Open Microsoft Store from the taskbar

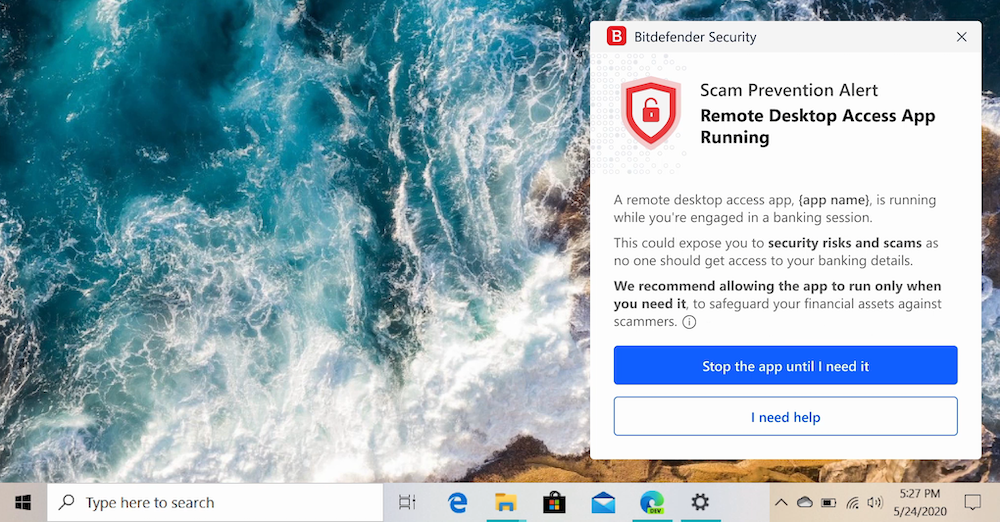pyautogui.click(x=554, y=502)
